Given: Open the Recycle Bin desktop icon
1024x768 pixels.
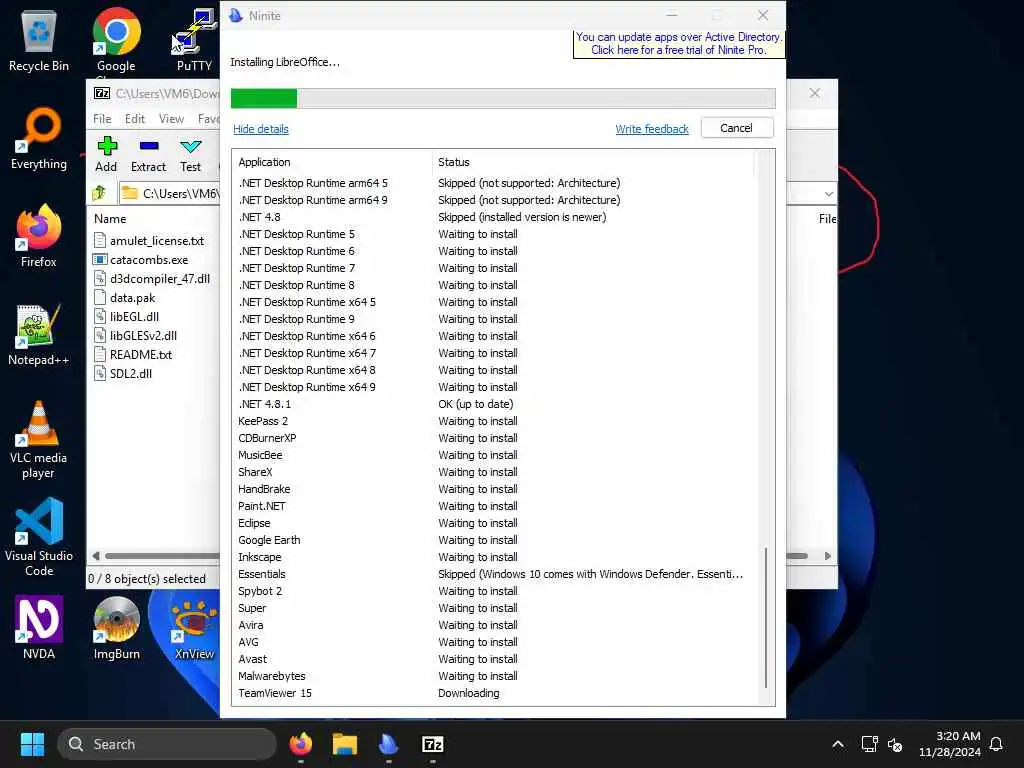Looking at the screenshot, I should [39, 40].
